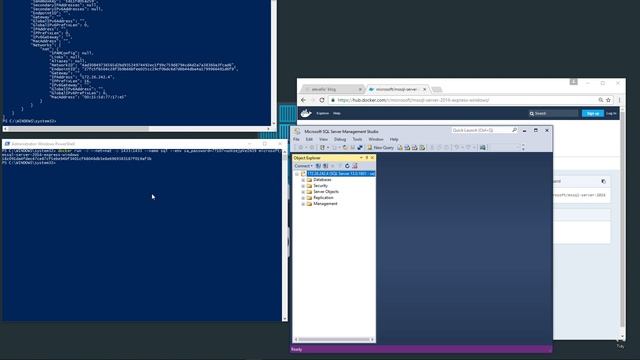Click the zoom magnifier icon in address bar
Viewport: 640px width, 360px height.
point(601,100)
